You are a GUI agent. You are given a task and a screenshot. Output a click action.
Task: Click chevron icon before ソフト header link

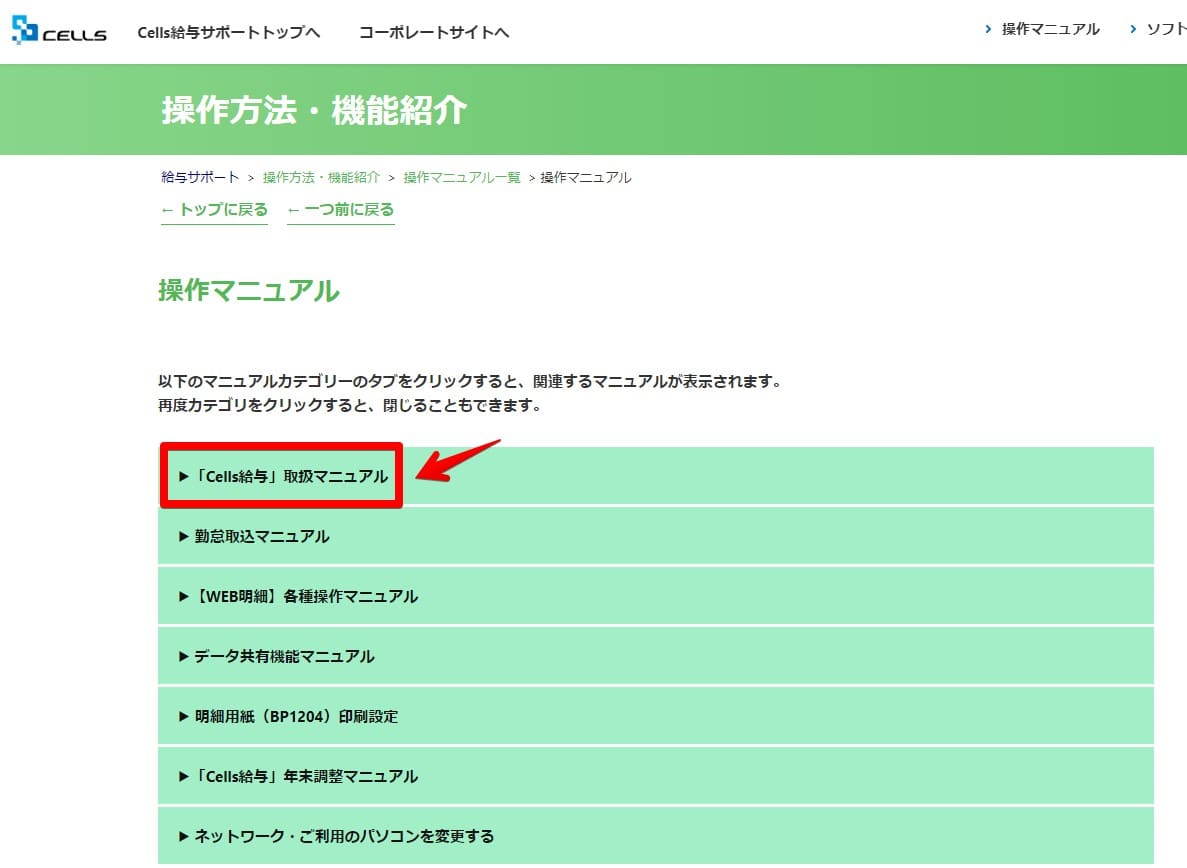click(x=1133, y=30)
